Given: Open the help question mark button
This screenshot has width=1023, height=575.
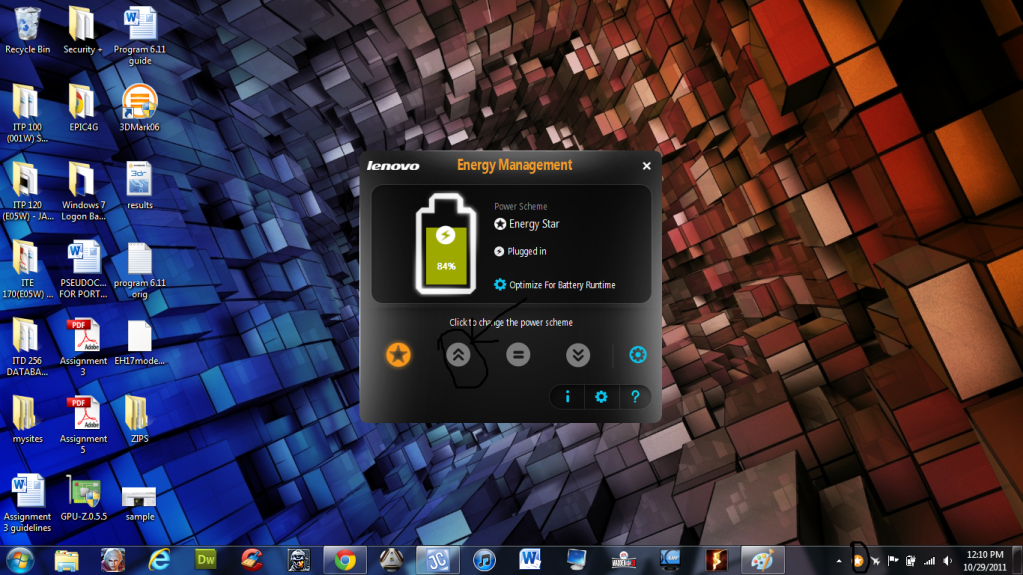Looking at the screenshot, I should 635,397.
